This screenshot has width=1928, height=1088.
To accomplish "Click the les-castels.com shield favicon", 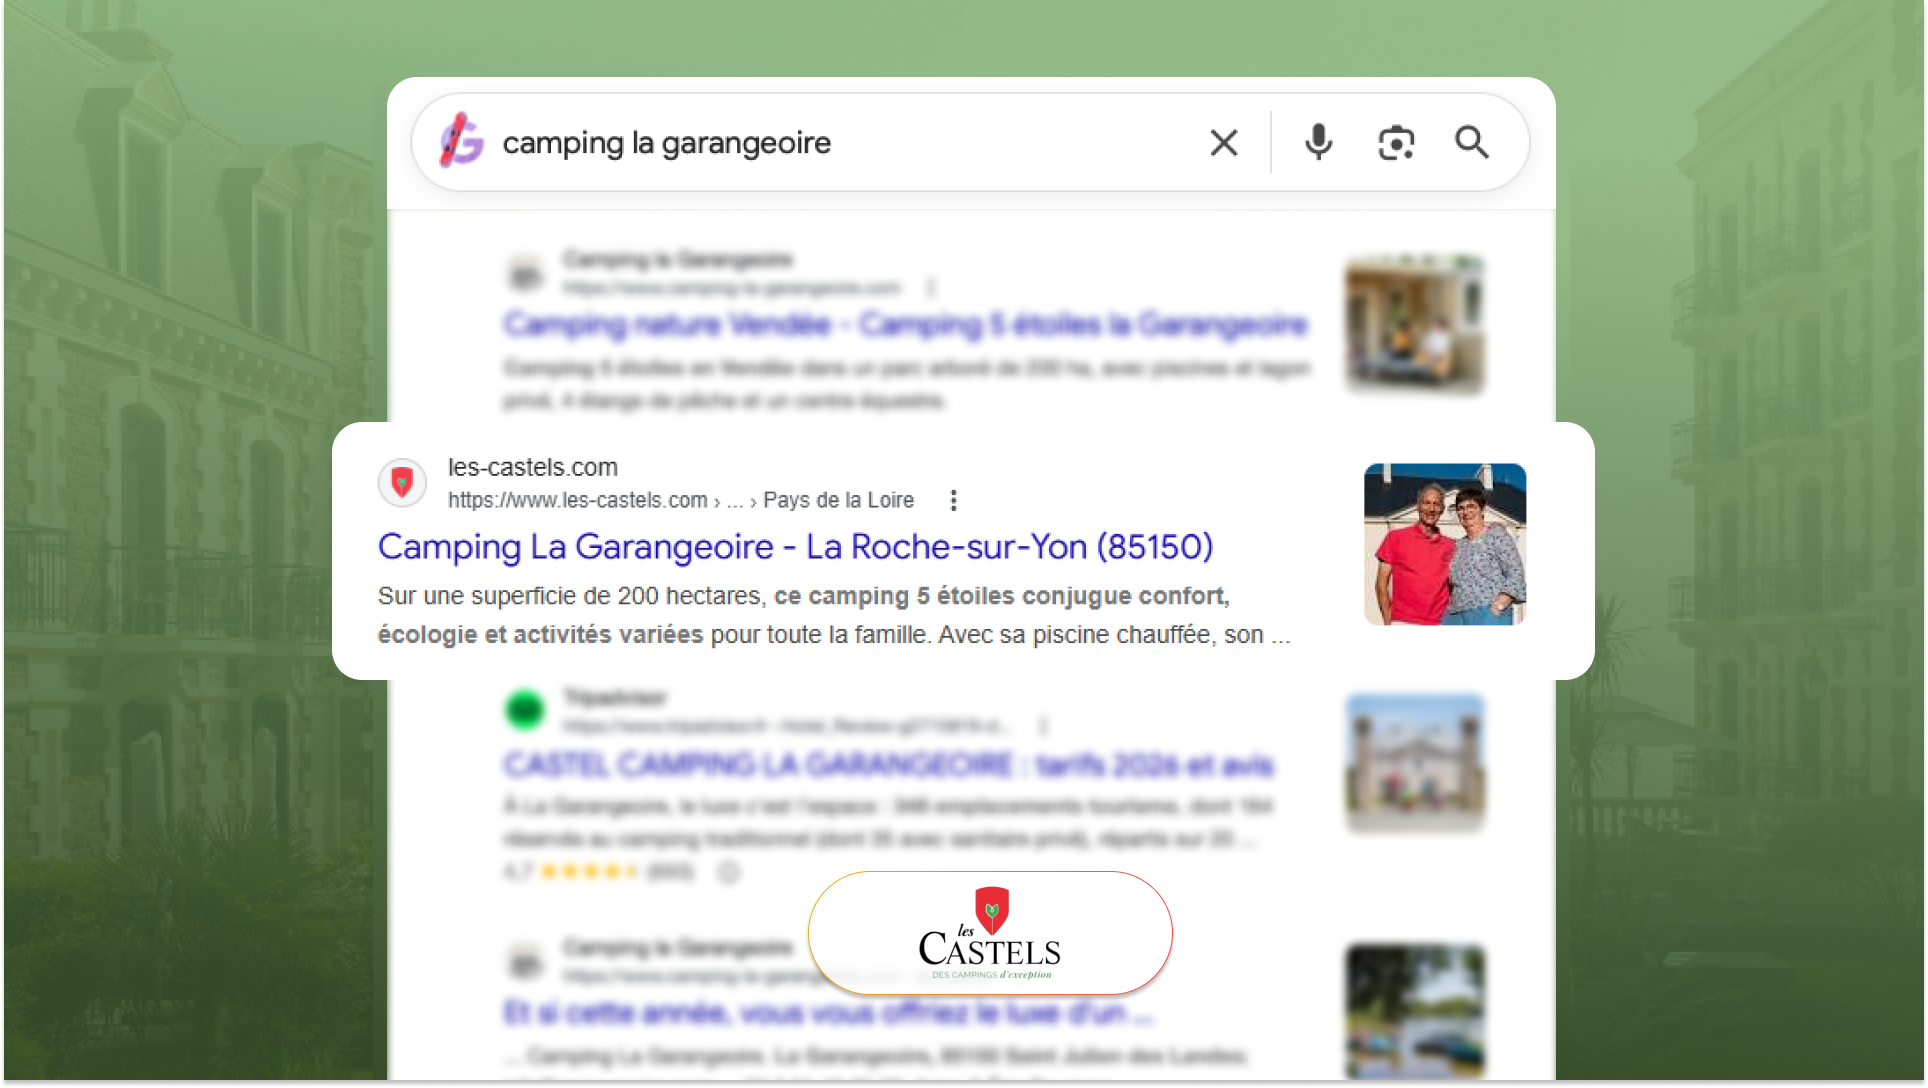I will pyautogui.click(x=402, y=483).
